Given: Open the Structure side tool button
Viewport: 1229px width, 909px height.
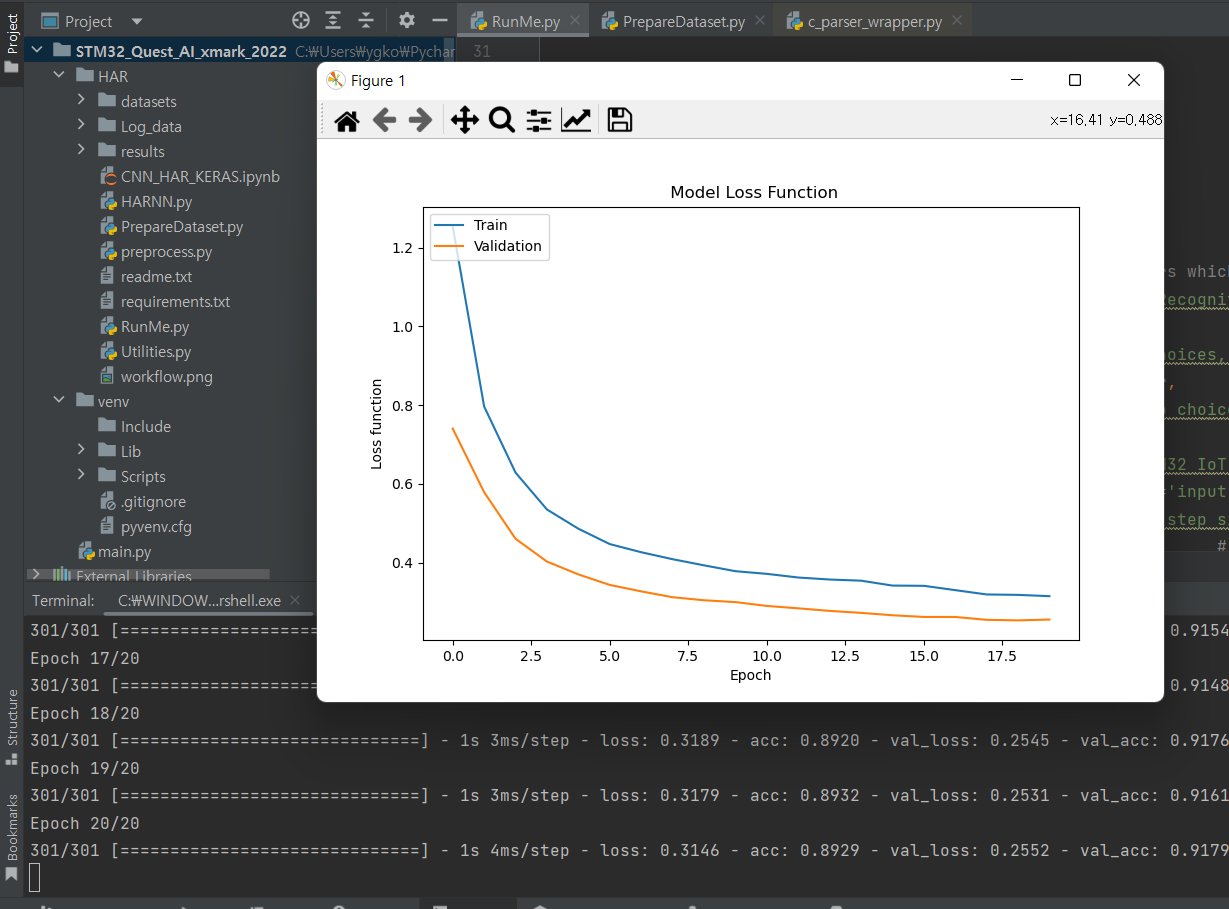Looking at the screenshot, I should pos(12,727).
